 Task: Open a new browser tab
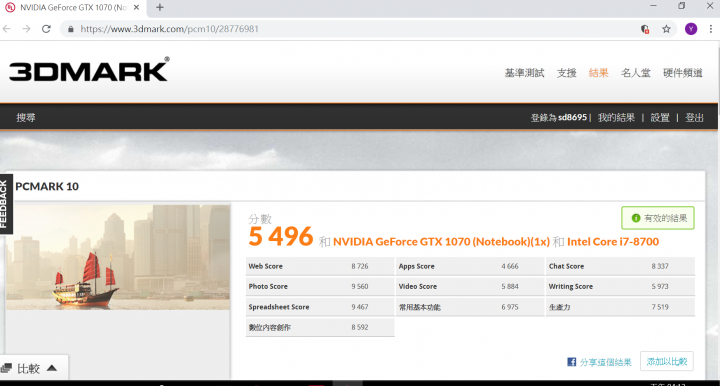coord(159,7)
